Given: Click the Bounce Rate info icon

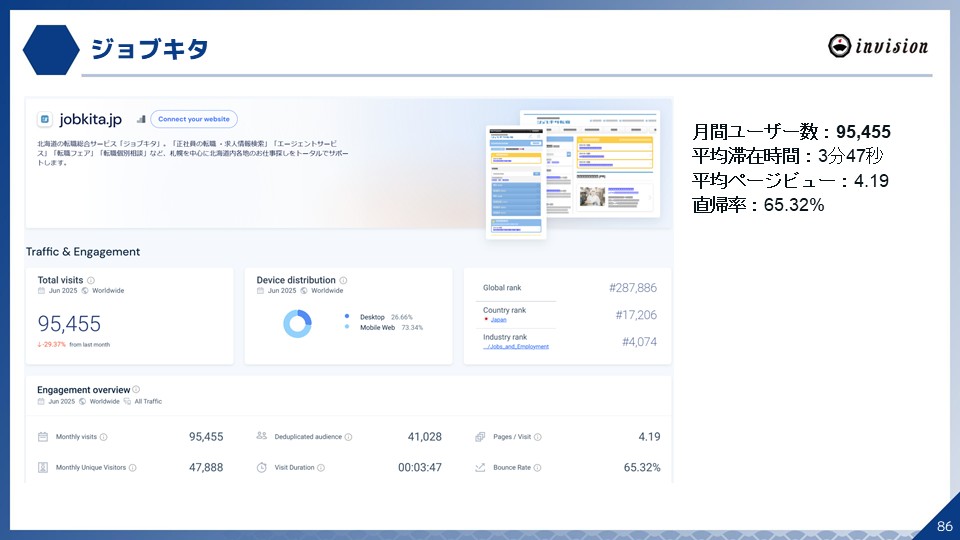Looking at the screenshot, I should click(x=537, y=468).
